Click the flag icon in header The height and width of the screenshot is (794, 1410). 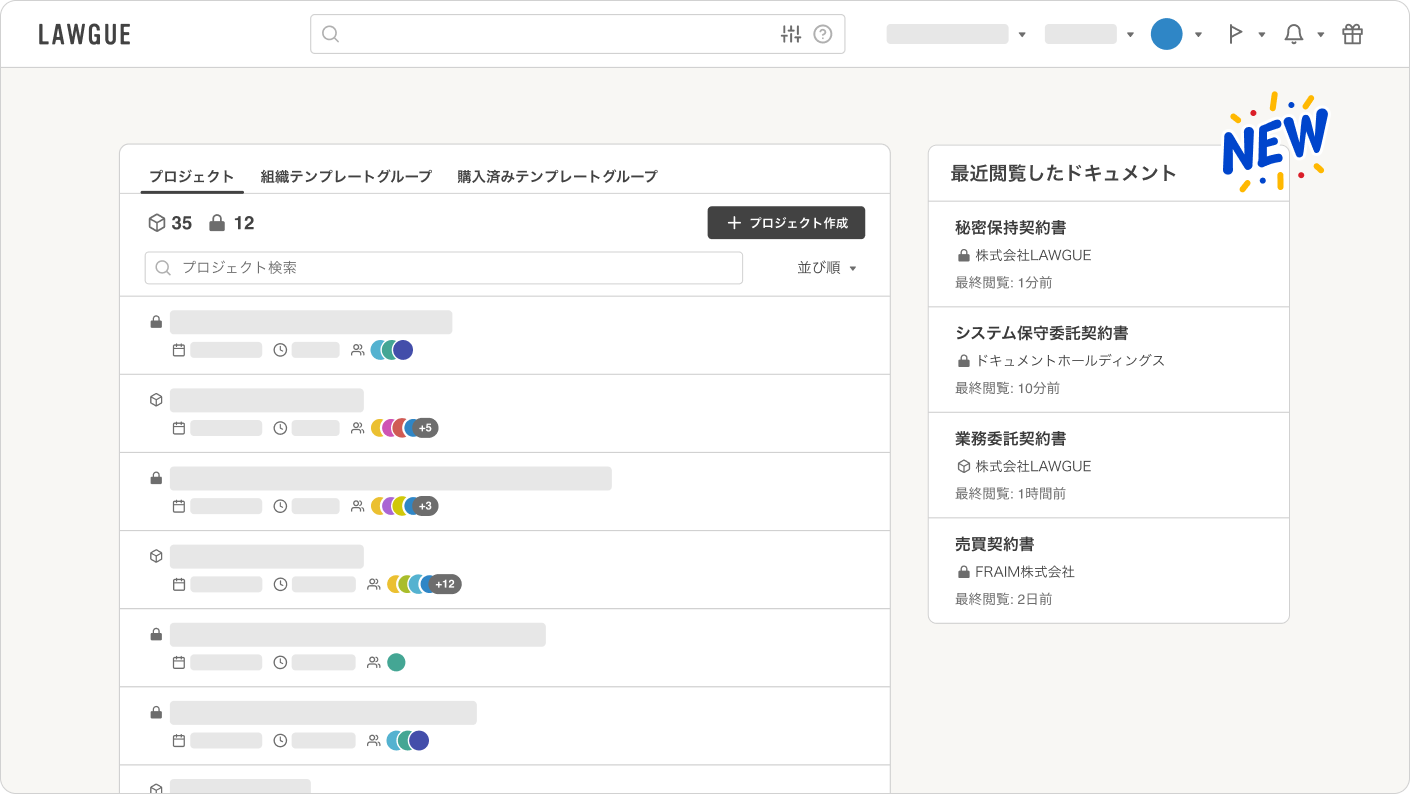[x=1235, y=34]
